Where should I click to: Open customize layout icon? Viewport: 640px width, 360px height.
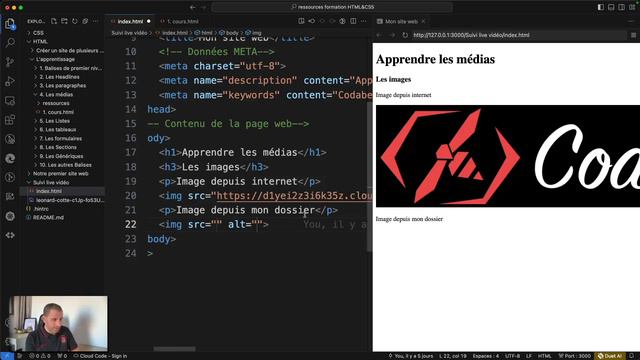click(632, 7)
